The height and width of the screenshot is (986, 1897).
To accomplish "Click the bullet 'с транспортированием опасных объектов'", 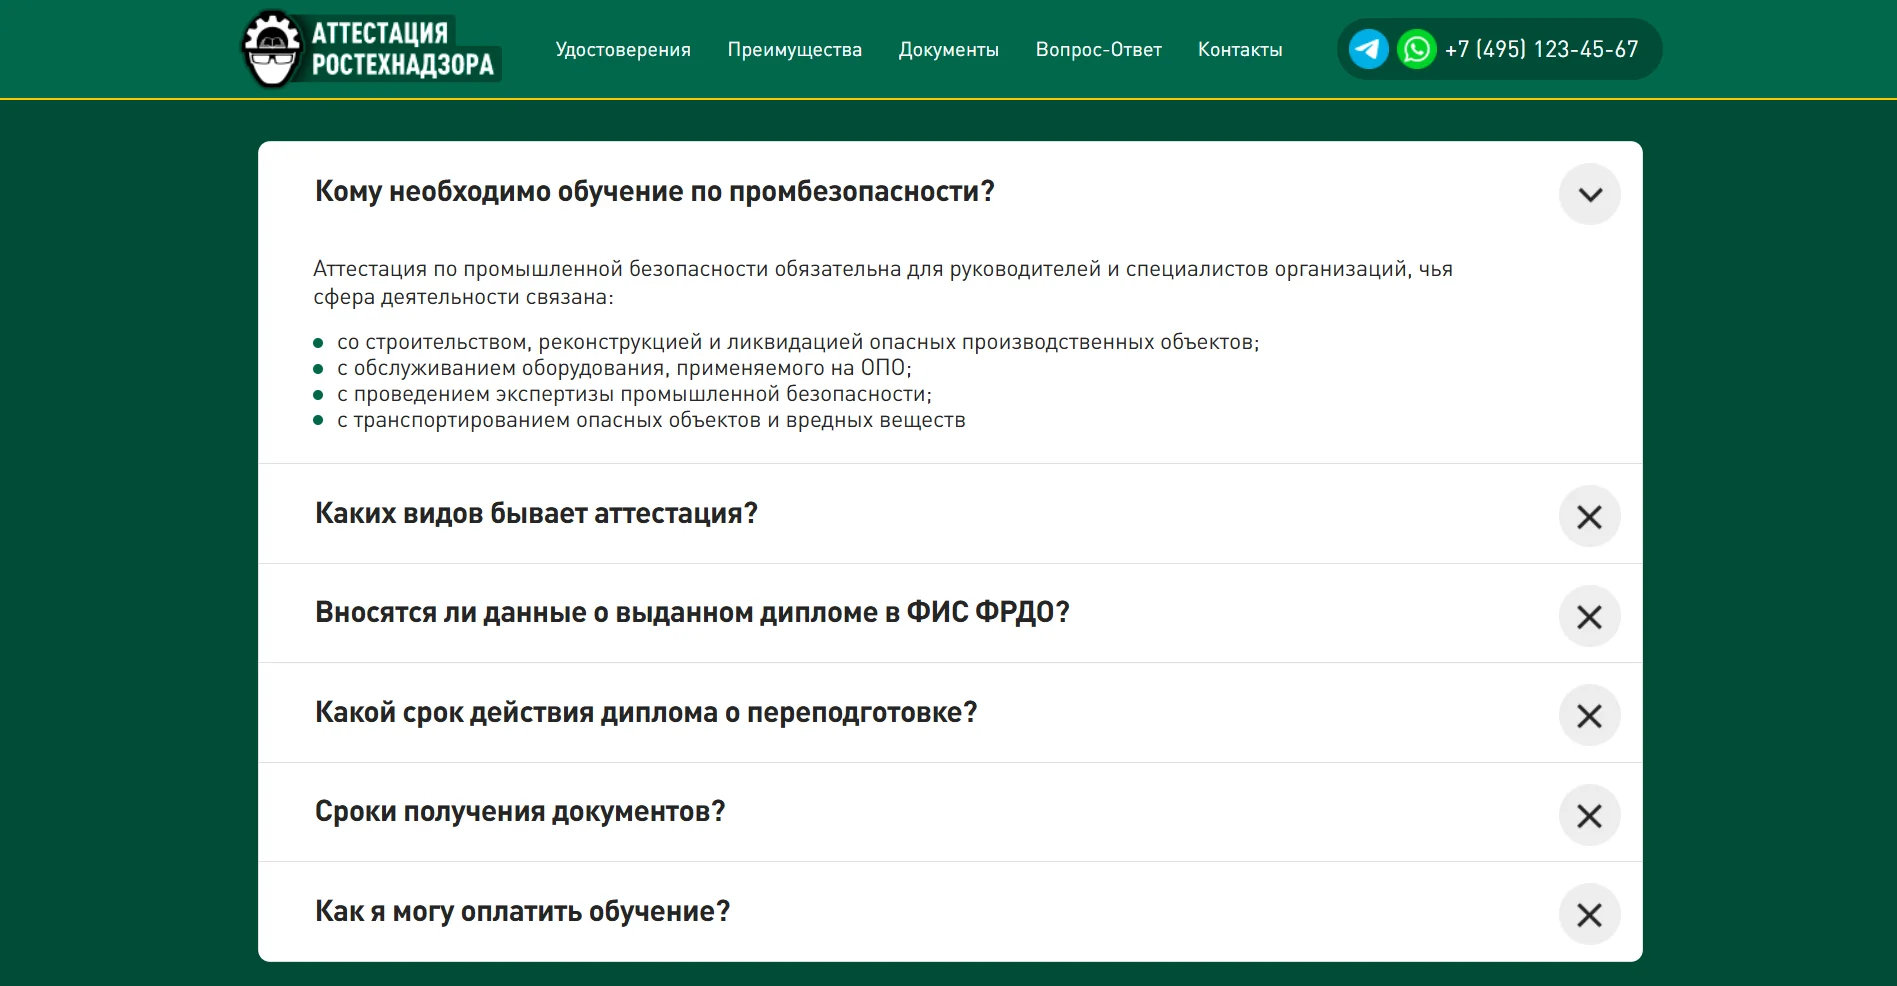I will pyautogui.click(x=651, y=420).
